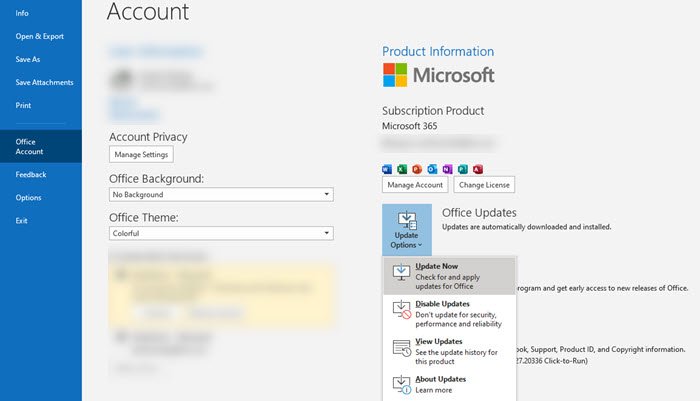The width and height of the screenshot is (700, 401).
Task: Click the Manage Settings button
Action: click(141, 154)
